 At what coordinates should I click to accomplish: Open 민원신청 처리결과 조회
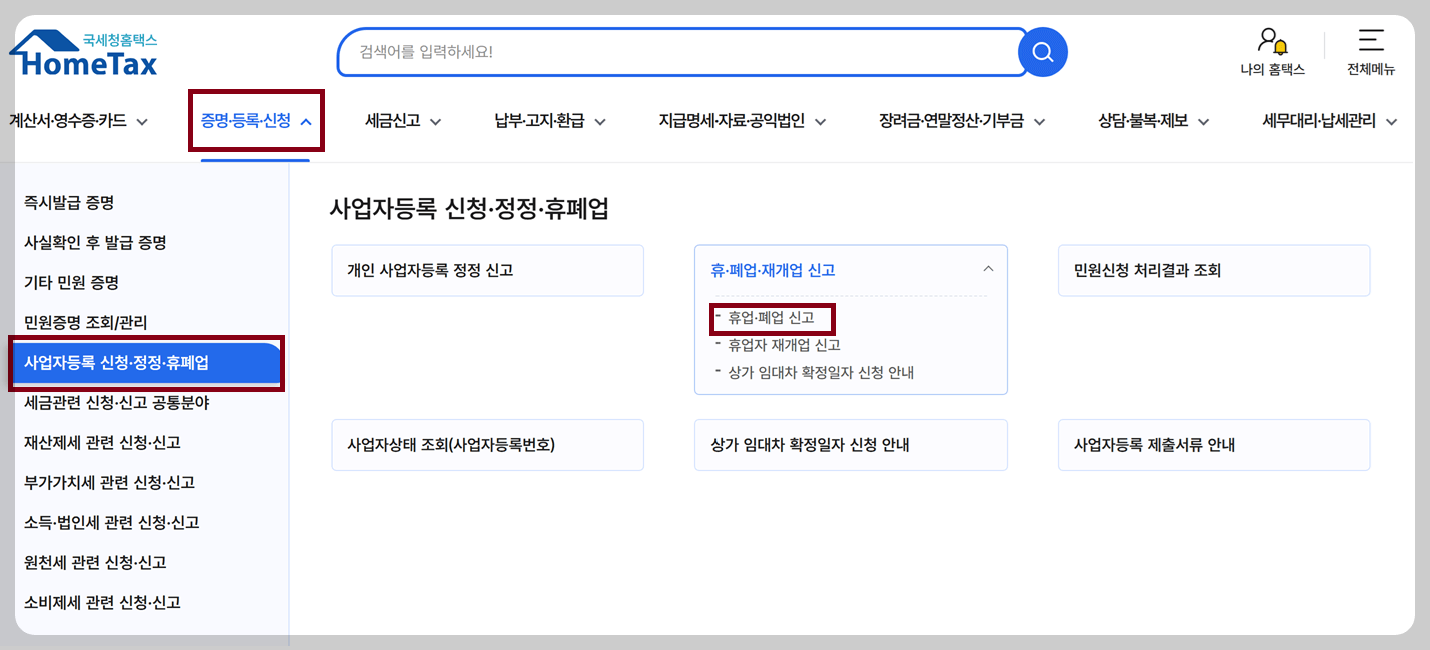(x=1214, y=270)
